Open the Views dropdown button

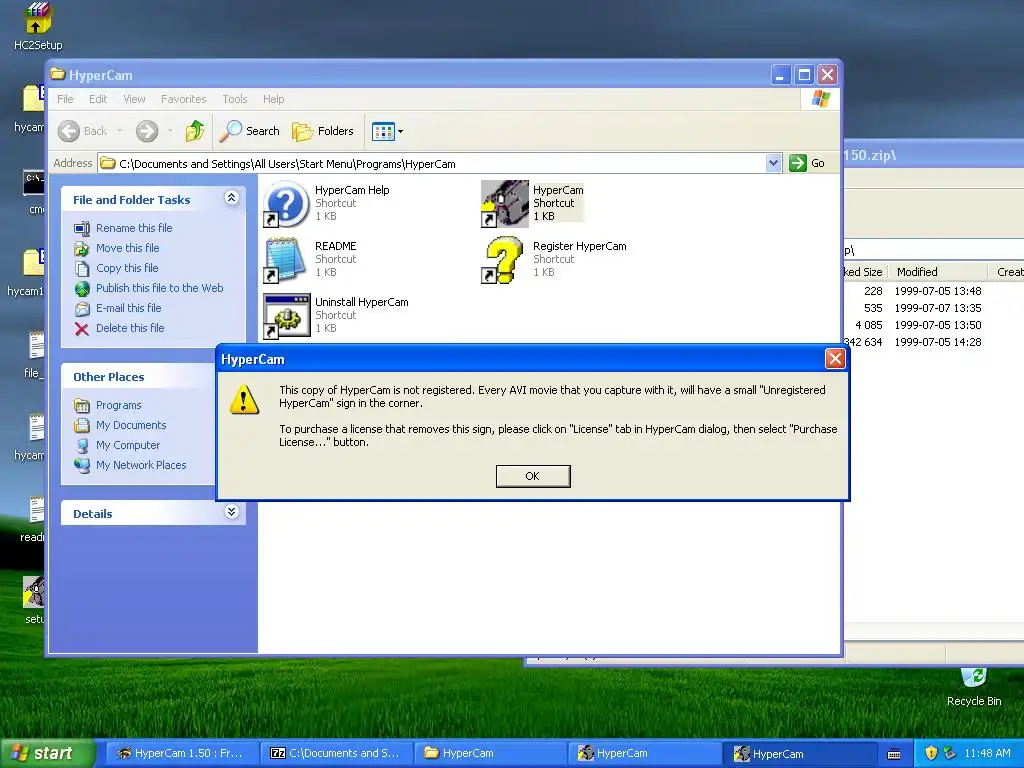click(387, 131)
